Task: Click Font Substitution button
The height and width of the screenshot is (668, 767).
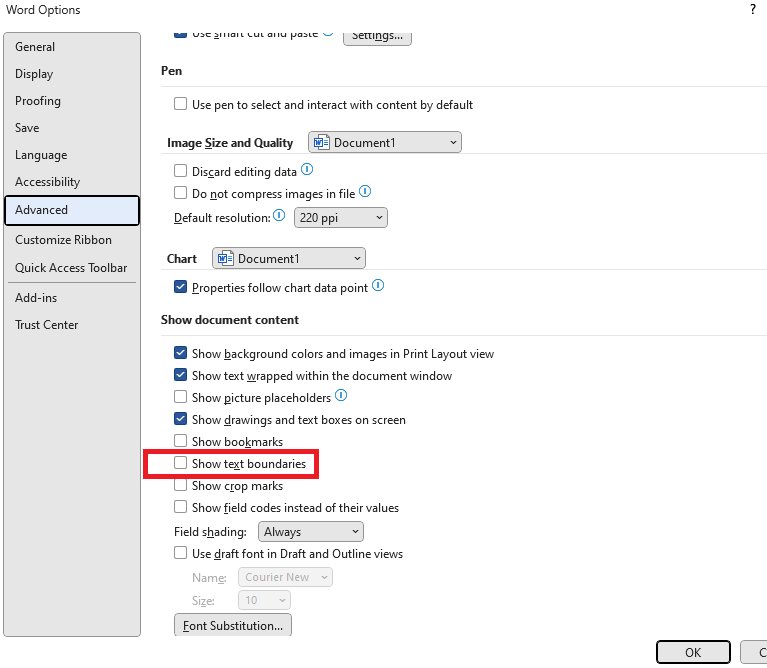Action: (x=233, y=625)
